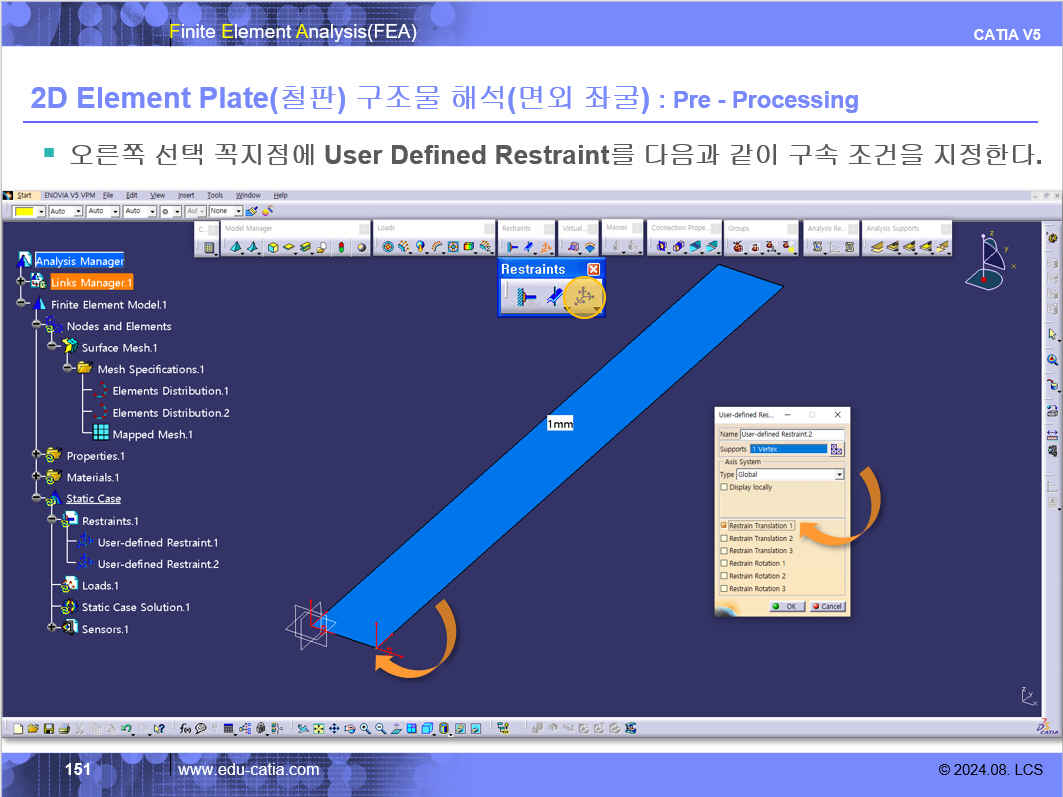Expand the Links Manager.1 tree node
This screenshot has height=797, width=1063.
(x=21, y=281)
